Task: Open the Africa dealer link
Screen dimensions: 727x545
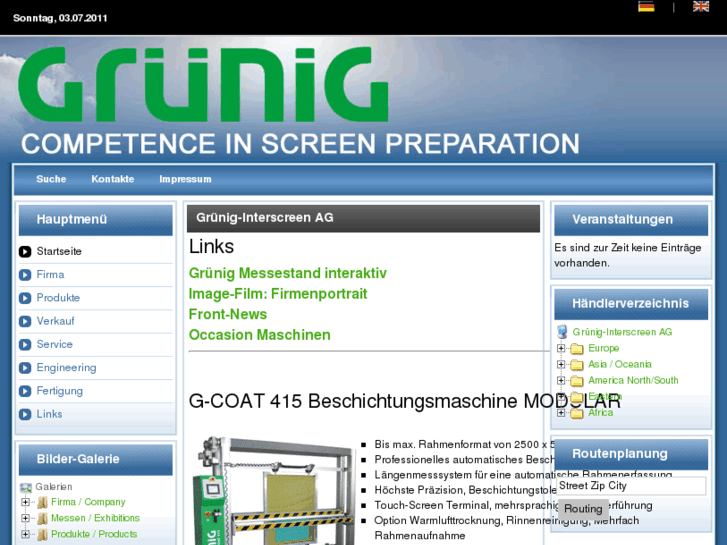Action: (600, 413)
